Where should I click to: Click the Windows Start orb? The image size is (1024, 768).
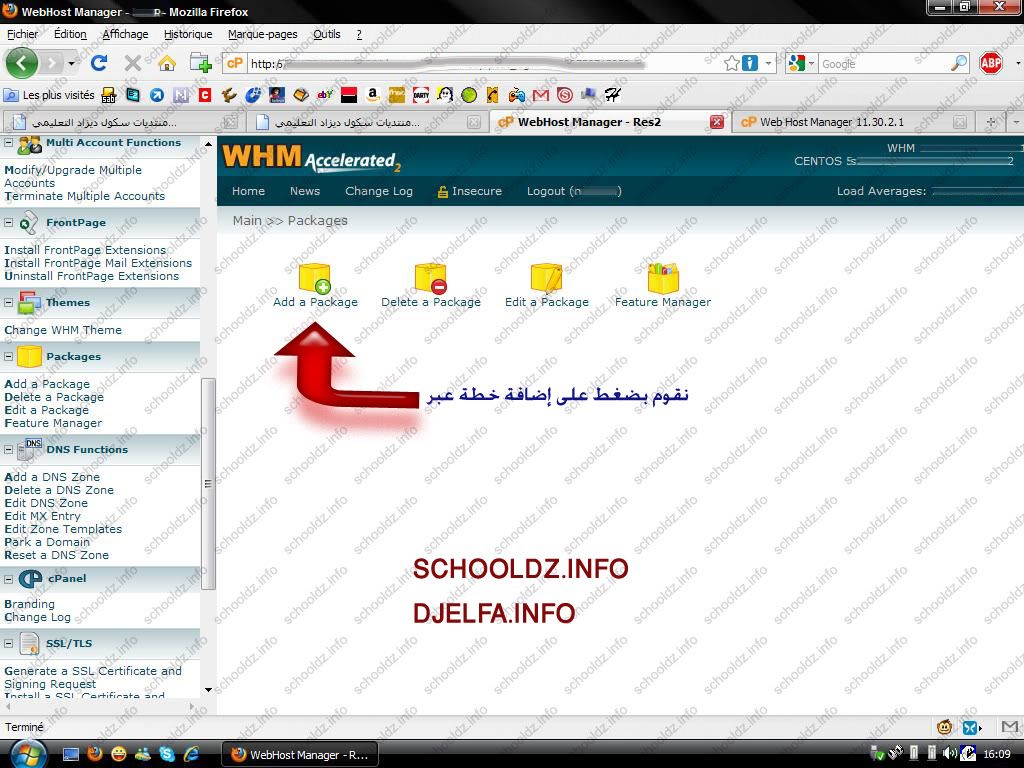coord(27,756)
